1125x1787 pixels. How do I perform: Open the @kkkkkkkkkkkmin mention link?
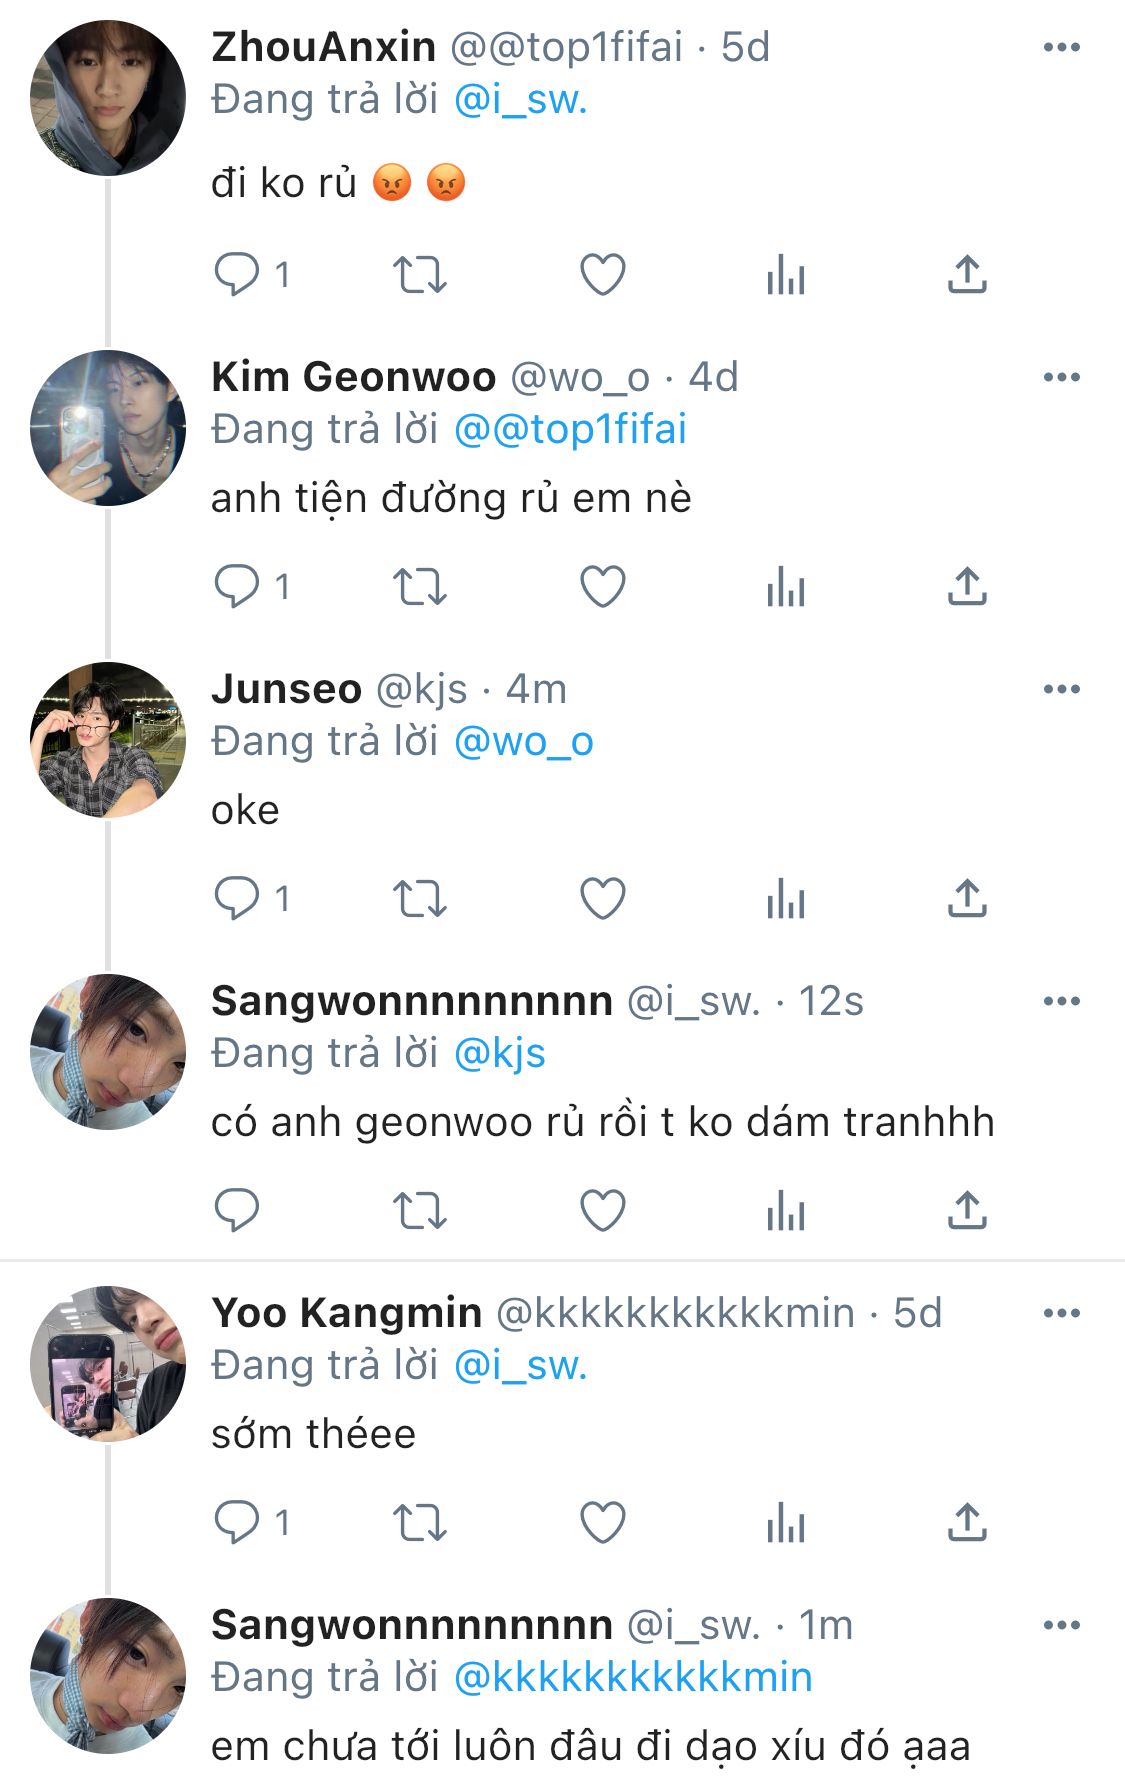633,1677
